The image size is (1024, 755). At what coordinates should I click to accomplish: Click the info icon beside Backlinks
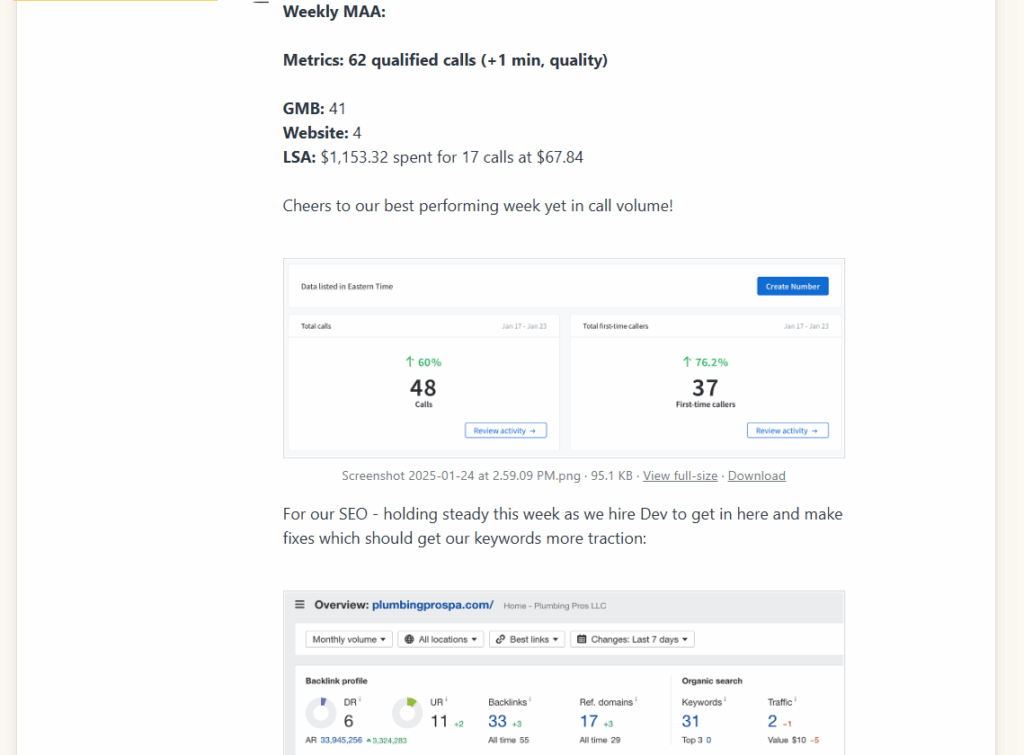(x=529, y=700)
